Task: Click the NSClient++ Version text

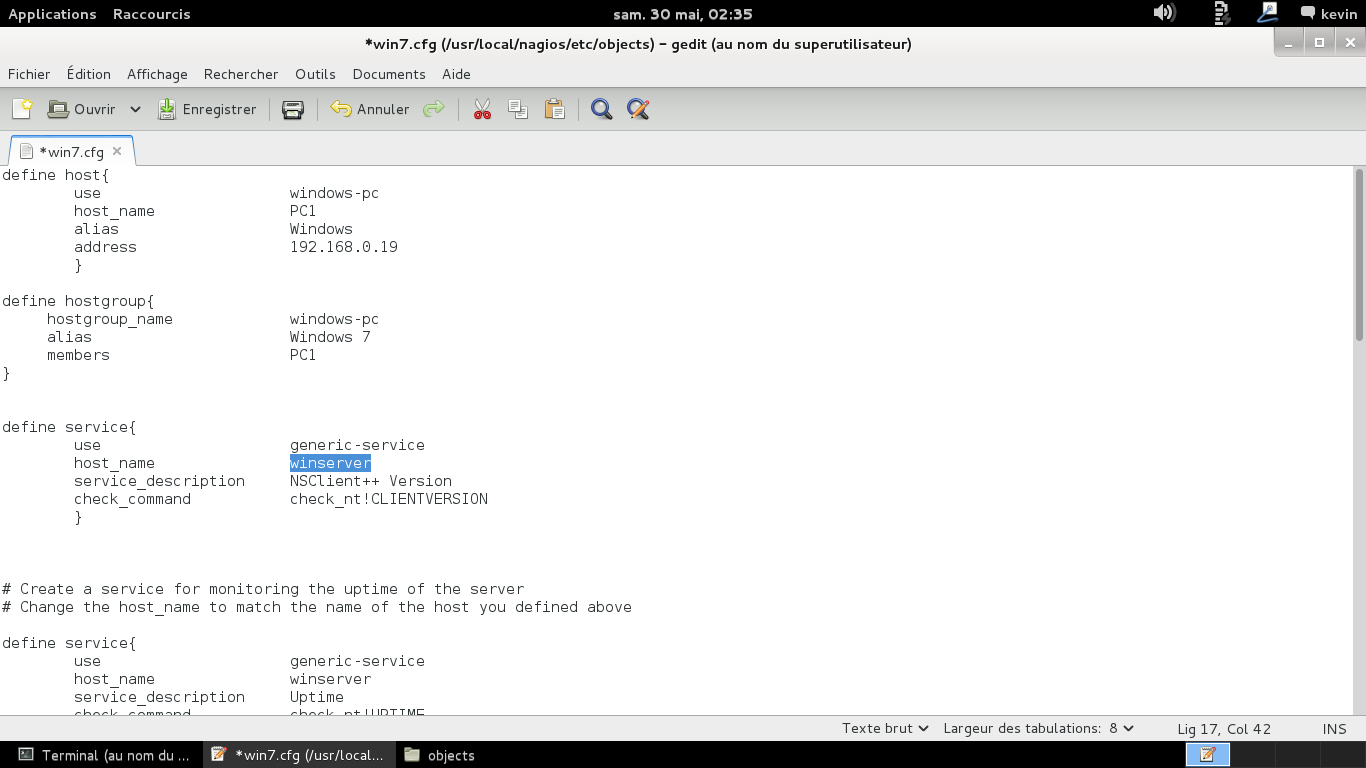Action: coord(371,481)
